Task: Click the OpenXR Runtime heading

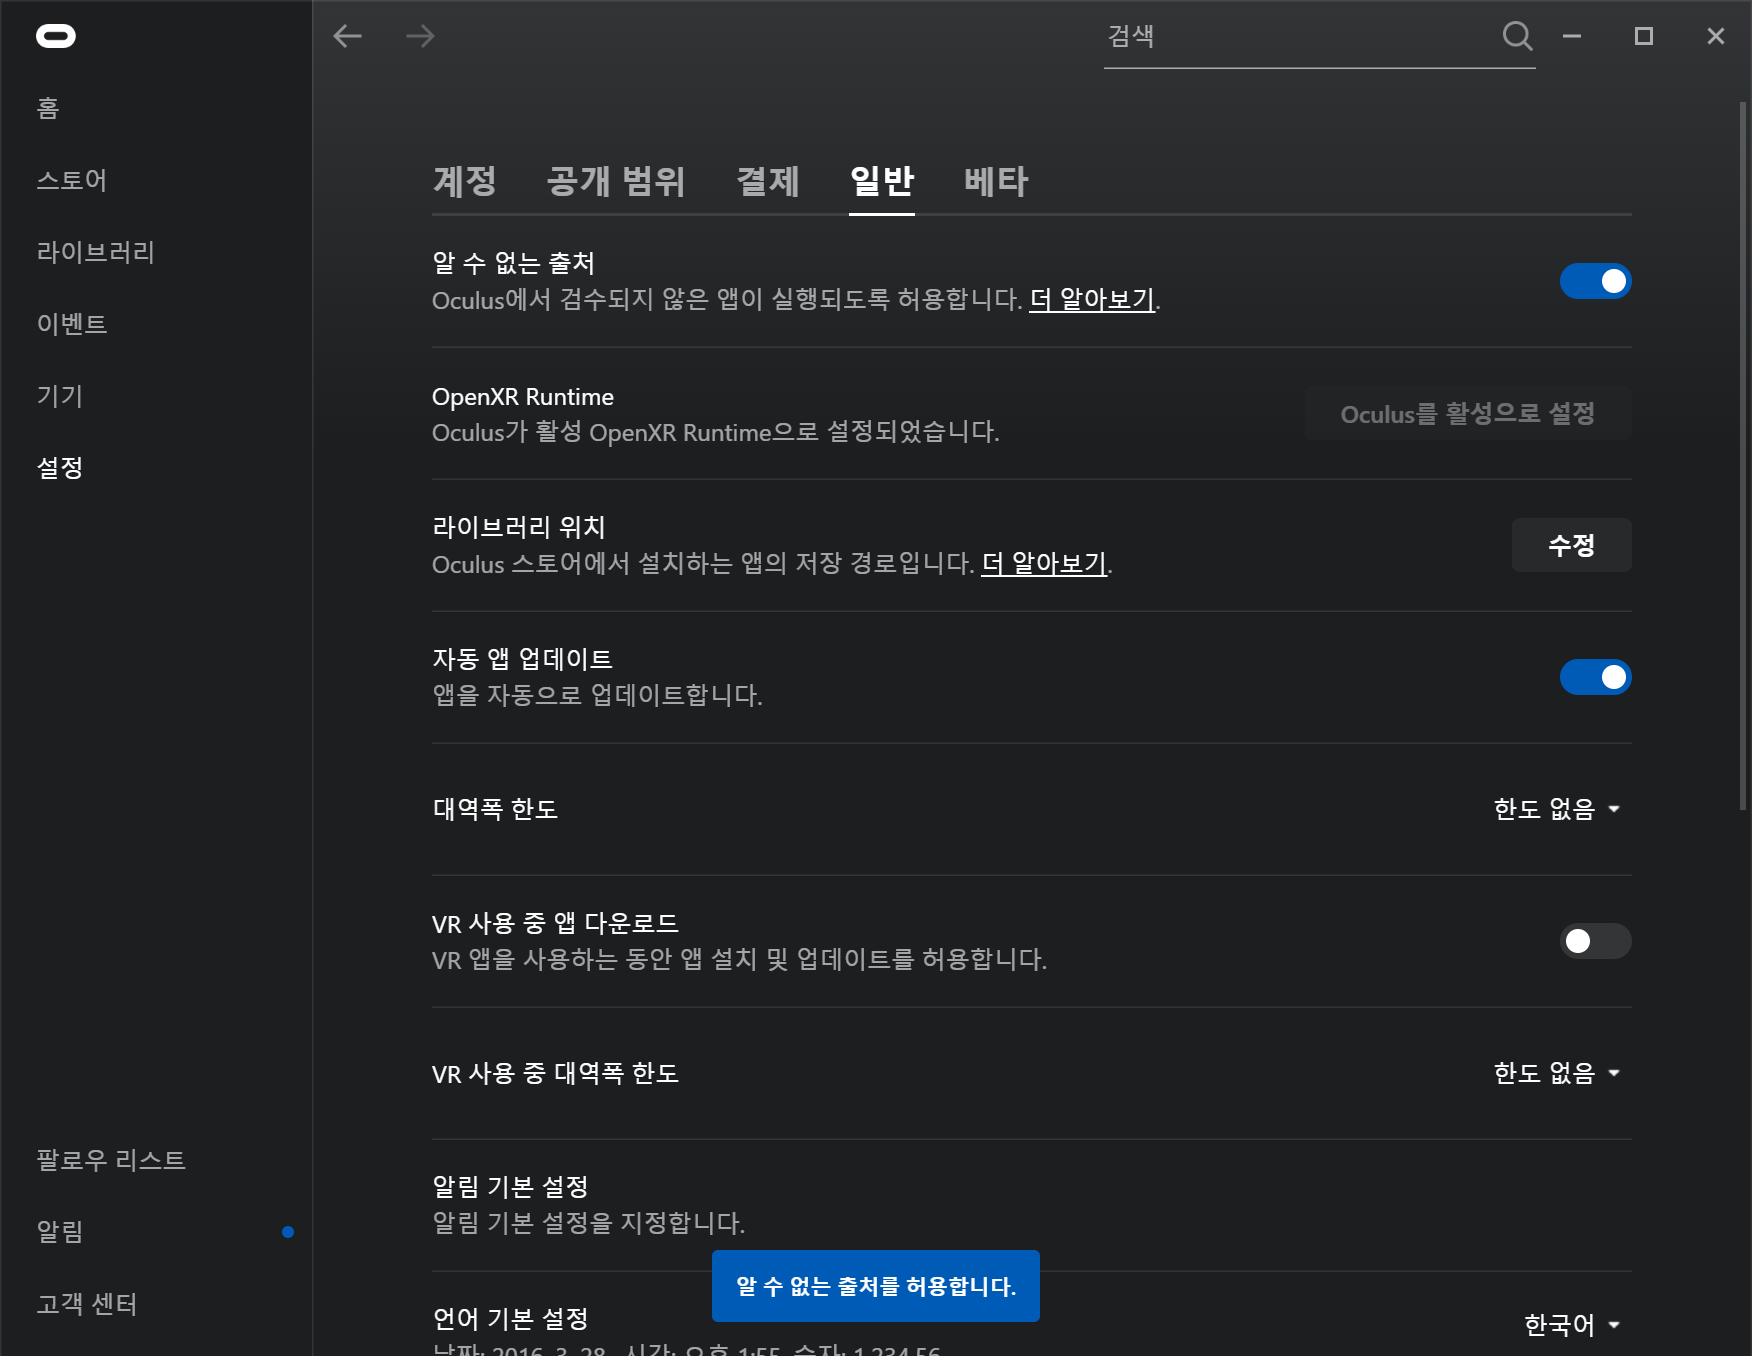Action: [523, 397]
